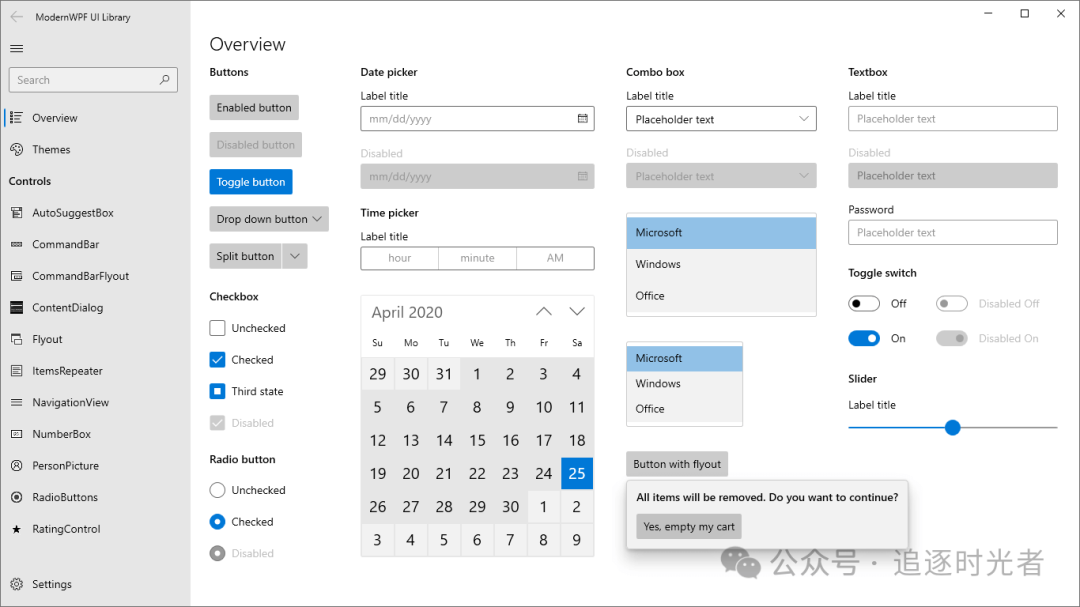Viewport: 1080px width, 607px height.
Task: Turn on the Off toggle switch
Action: 864,302
